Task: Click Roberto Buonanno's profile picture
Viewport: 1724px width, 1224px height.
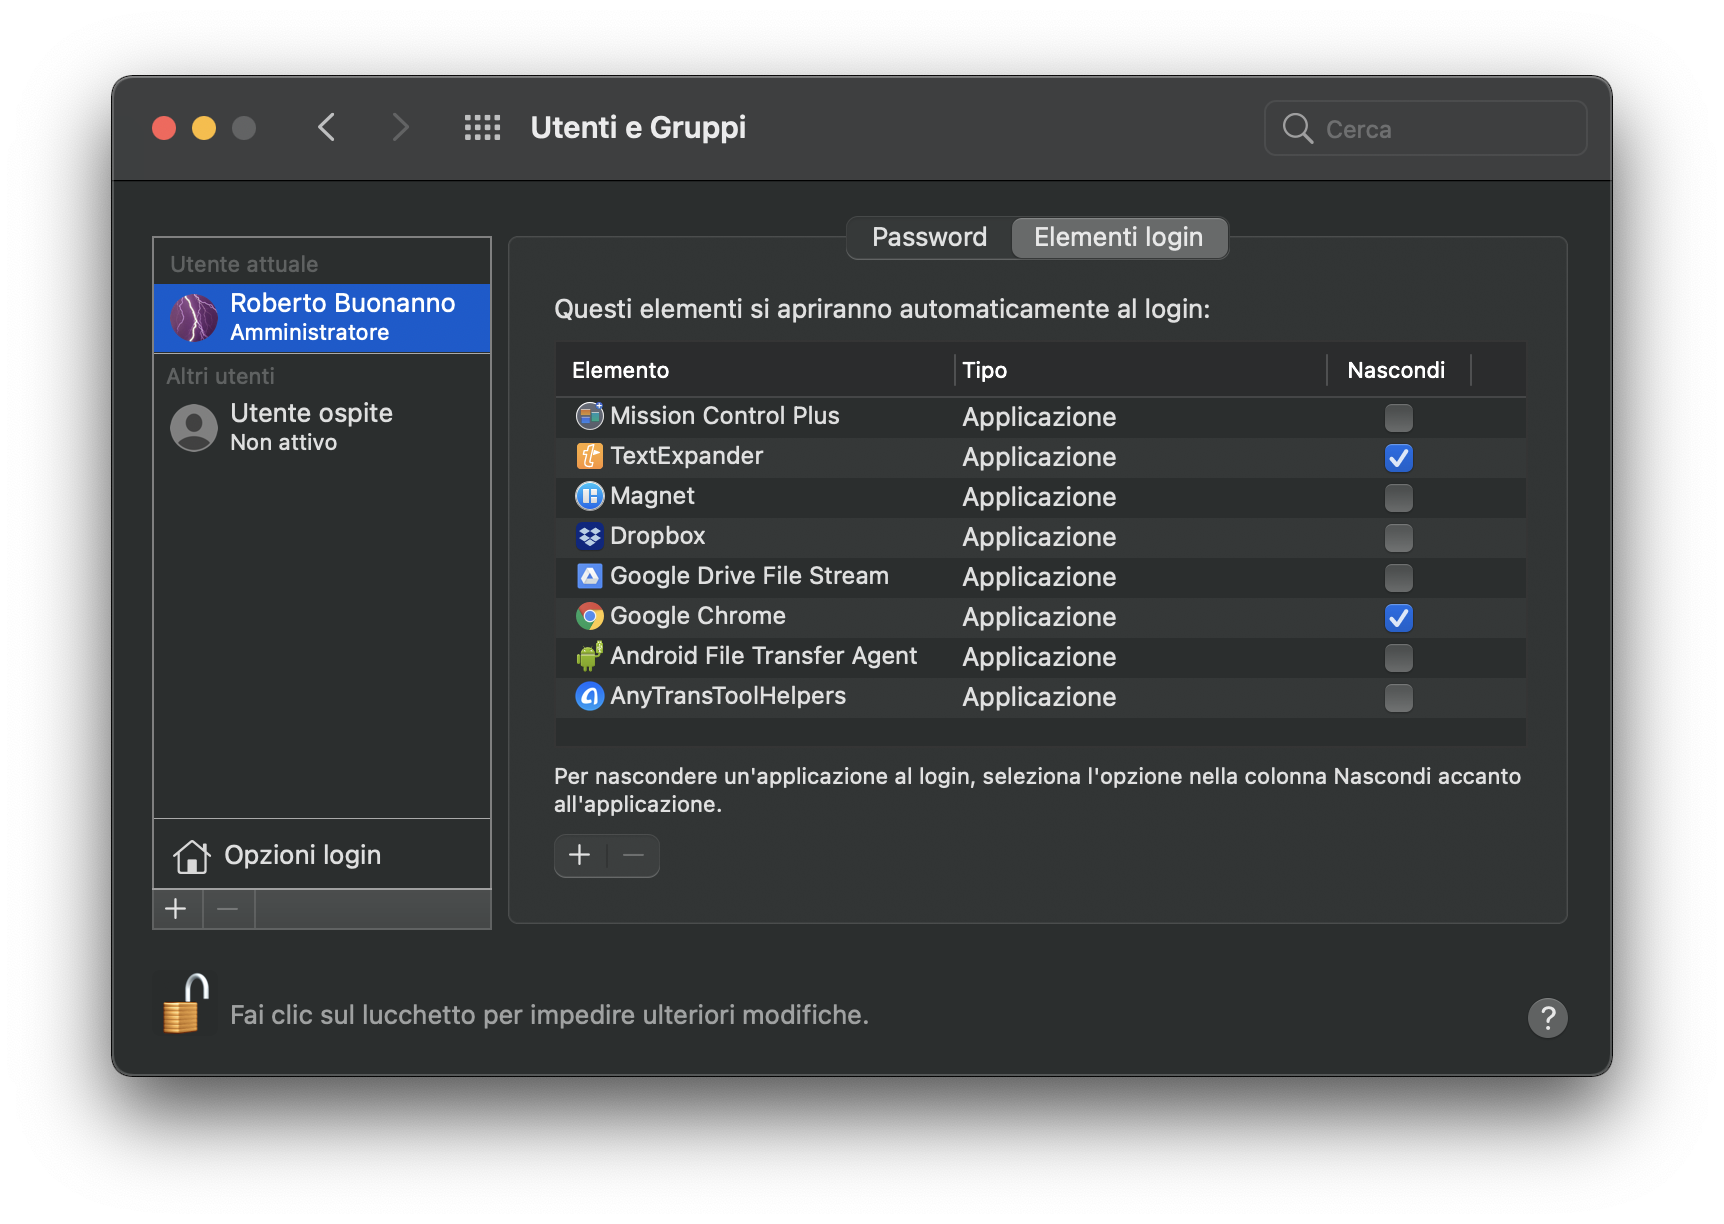Action: point(194,318)
